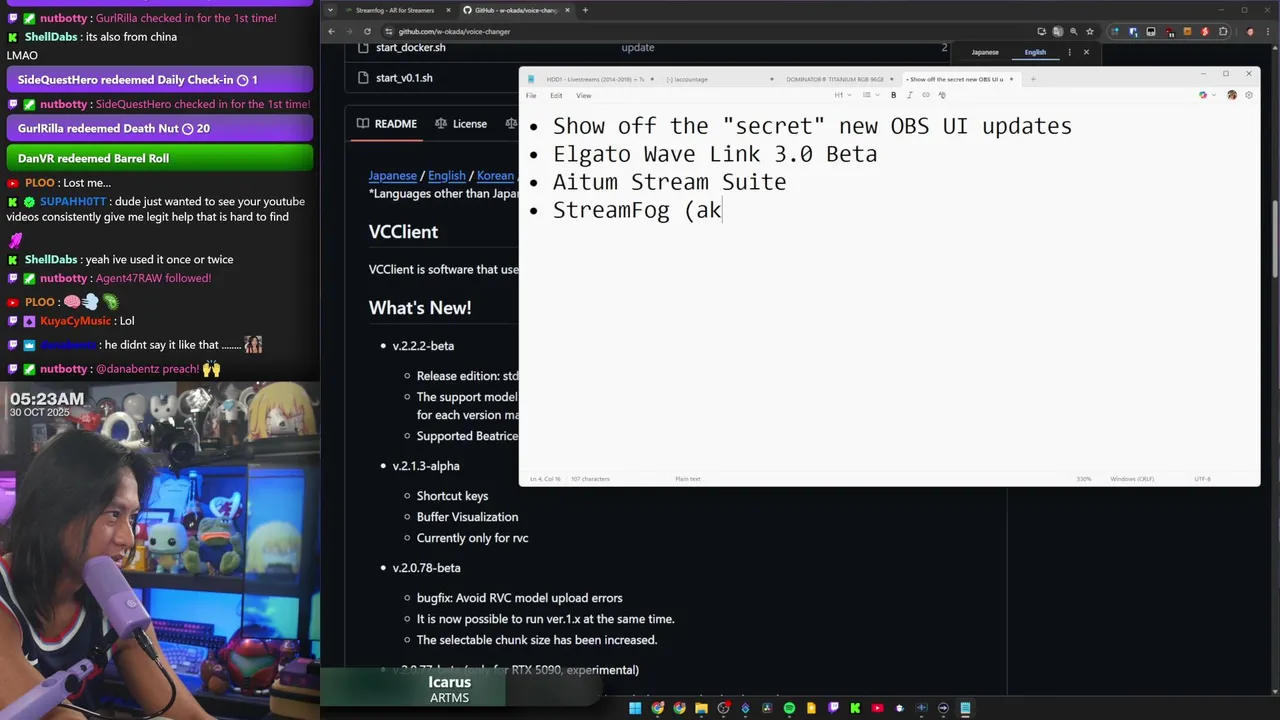This screenshot has width=1280, height=720.
Task: Add a new Notepad tab
Action: (1033, 79)
